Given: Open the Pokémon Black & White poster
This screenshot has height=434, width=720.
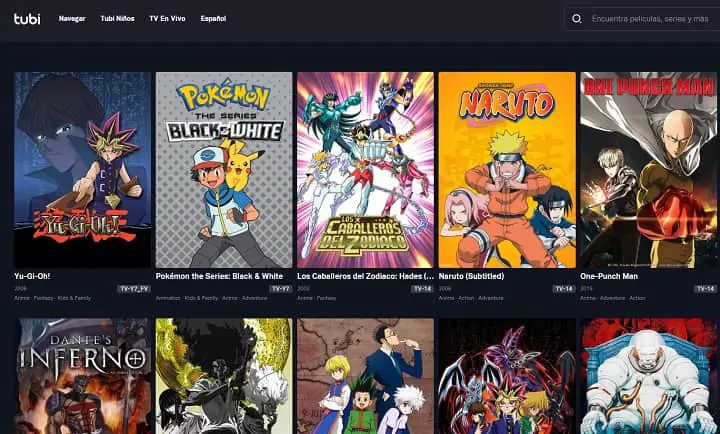Looking at the screenshot, I should click(224, 170).
